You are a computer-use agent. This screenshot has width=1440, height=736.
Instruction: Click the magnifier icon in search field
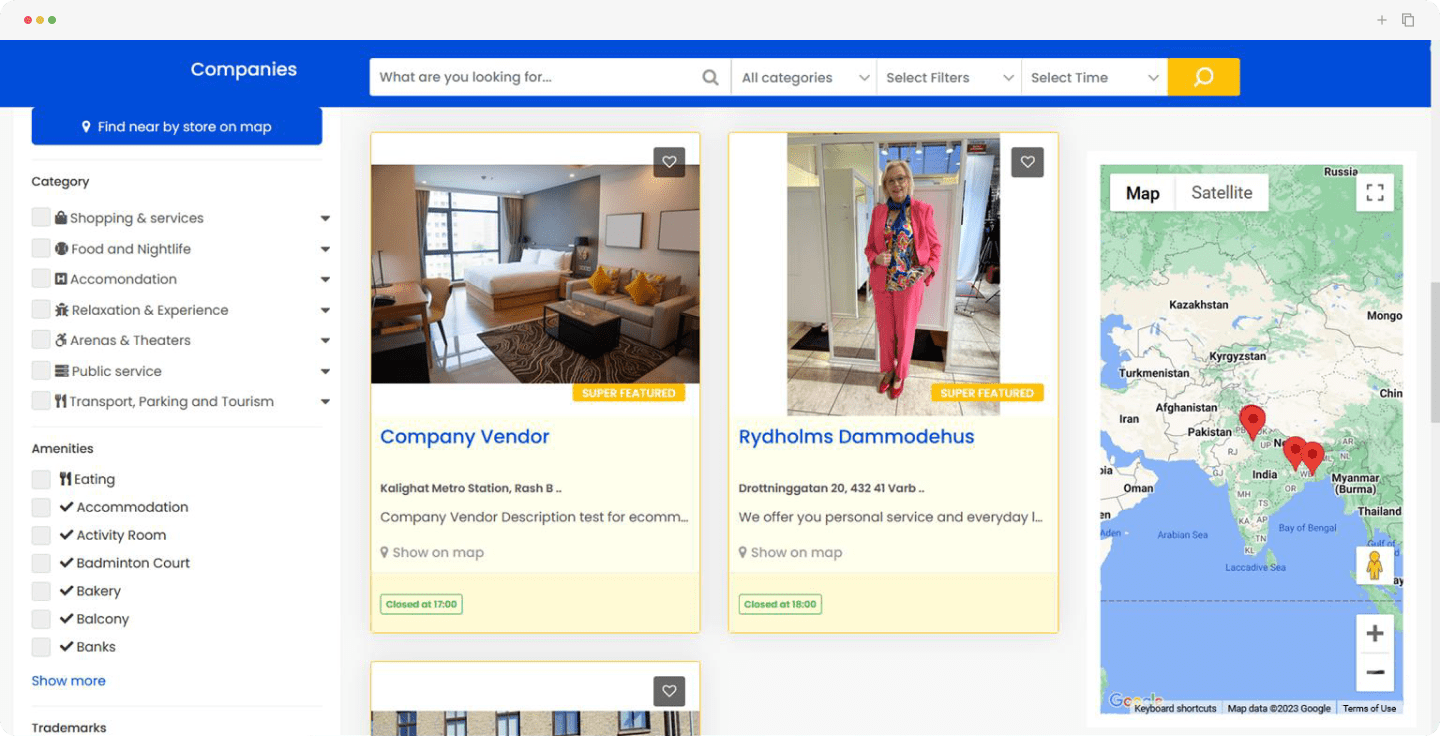coord(710,77)
